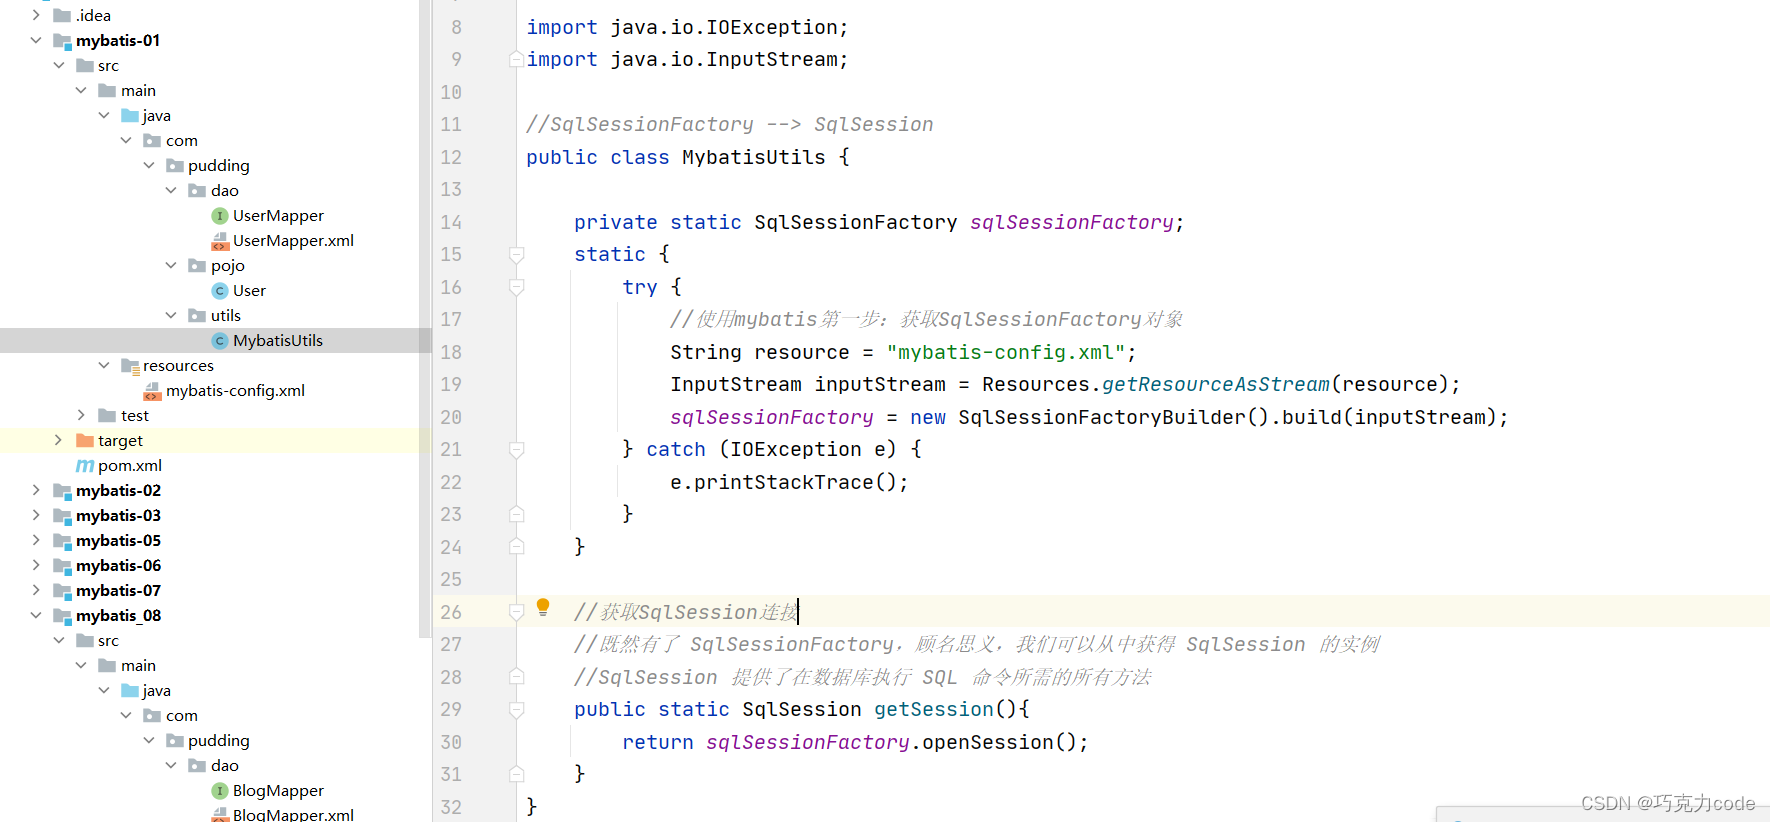The height and width of the screenshot is (822, 1770).
Task: Click the yellow light bulb intention icon
Action: [543, 607]
